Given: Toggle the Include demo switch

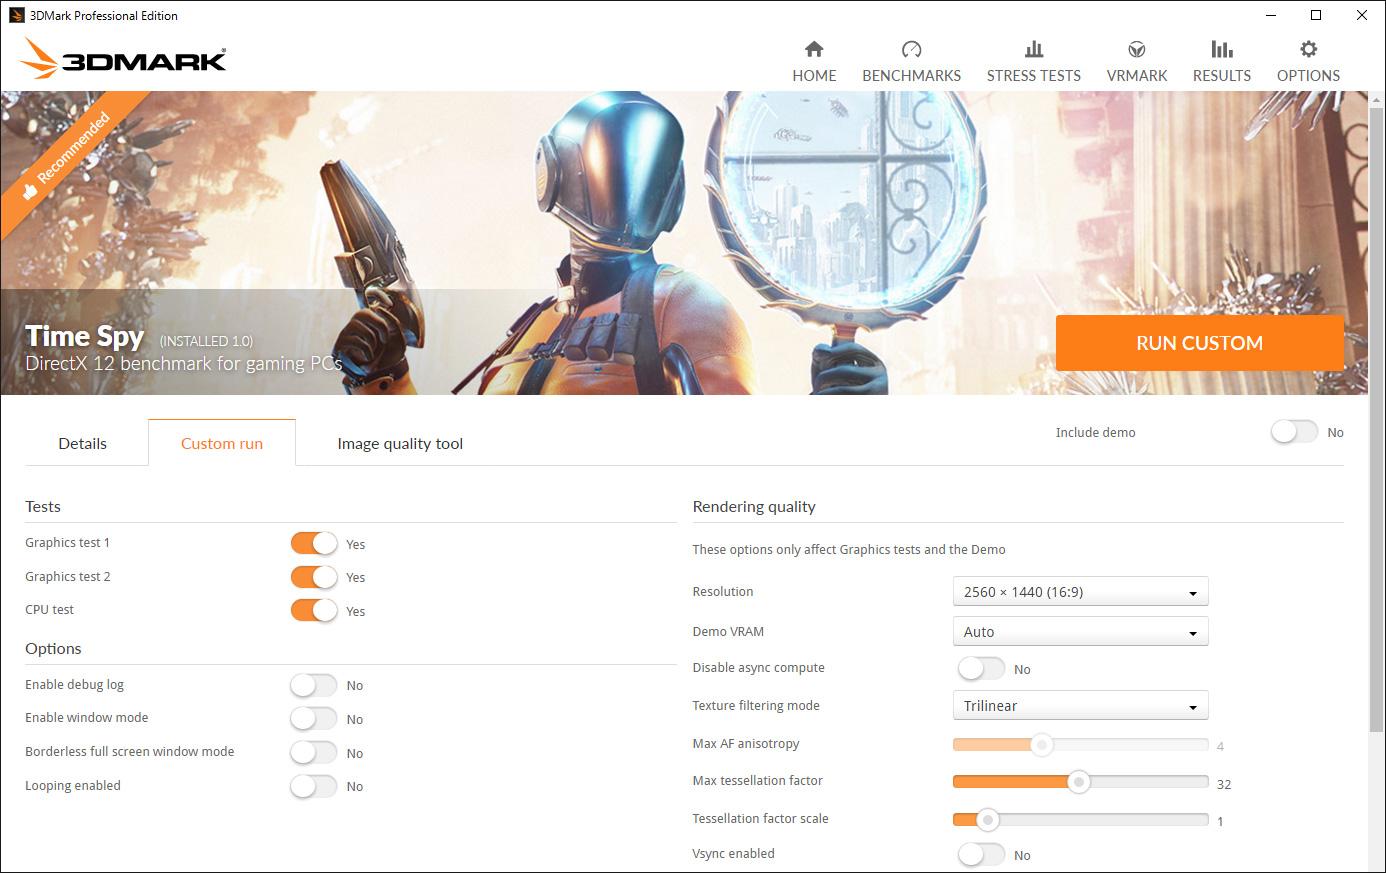Looking at the screenshot, I should pyautogui.click(x=1294, y=432).
